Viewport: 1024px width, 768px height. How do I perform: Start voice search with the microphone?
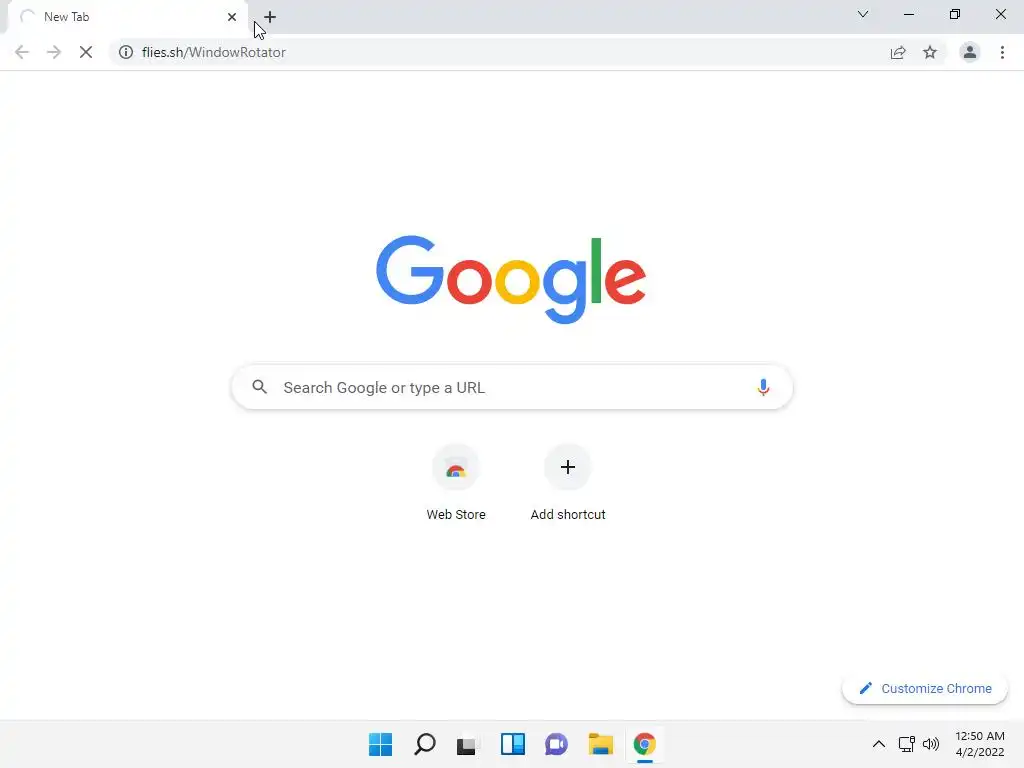[x=763, y=387]
